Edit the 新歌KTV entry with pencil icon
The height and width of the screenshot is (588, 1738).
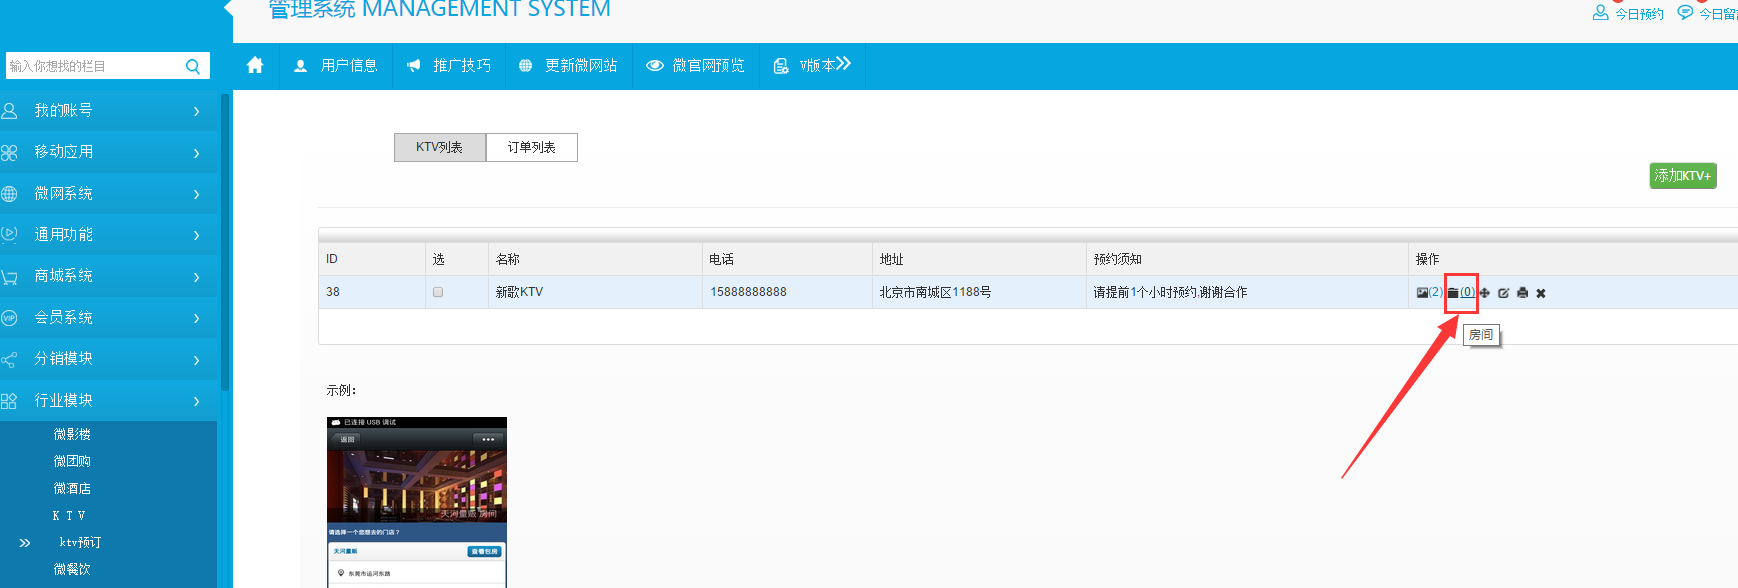point(1503,293)
